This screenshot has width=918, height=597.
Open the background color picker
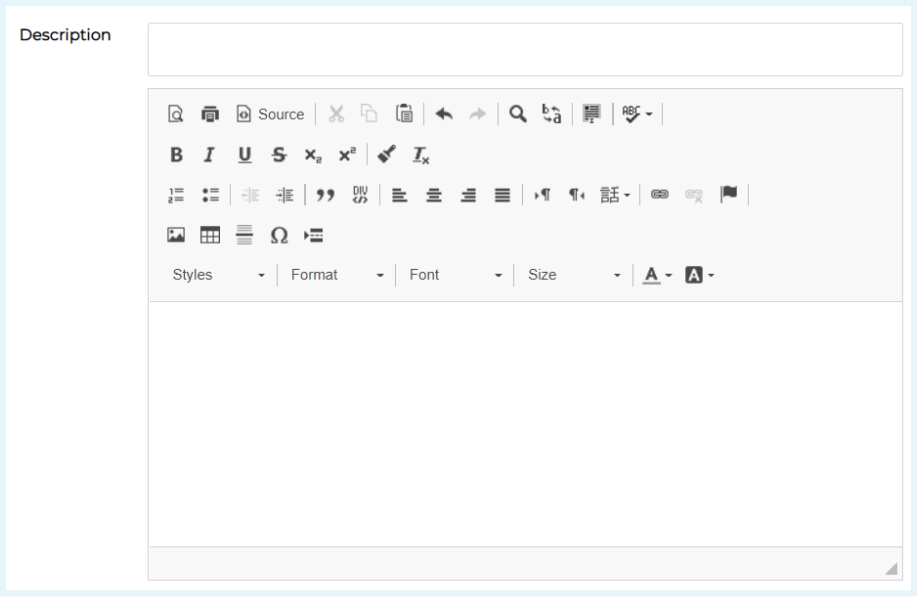[x=700, y=275]
